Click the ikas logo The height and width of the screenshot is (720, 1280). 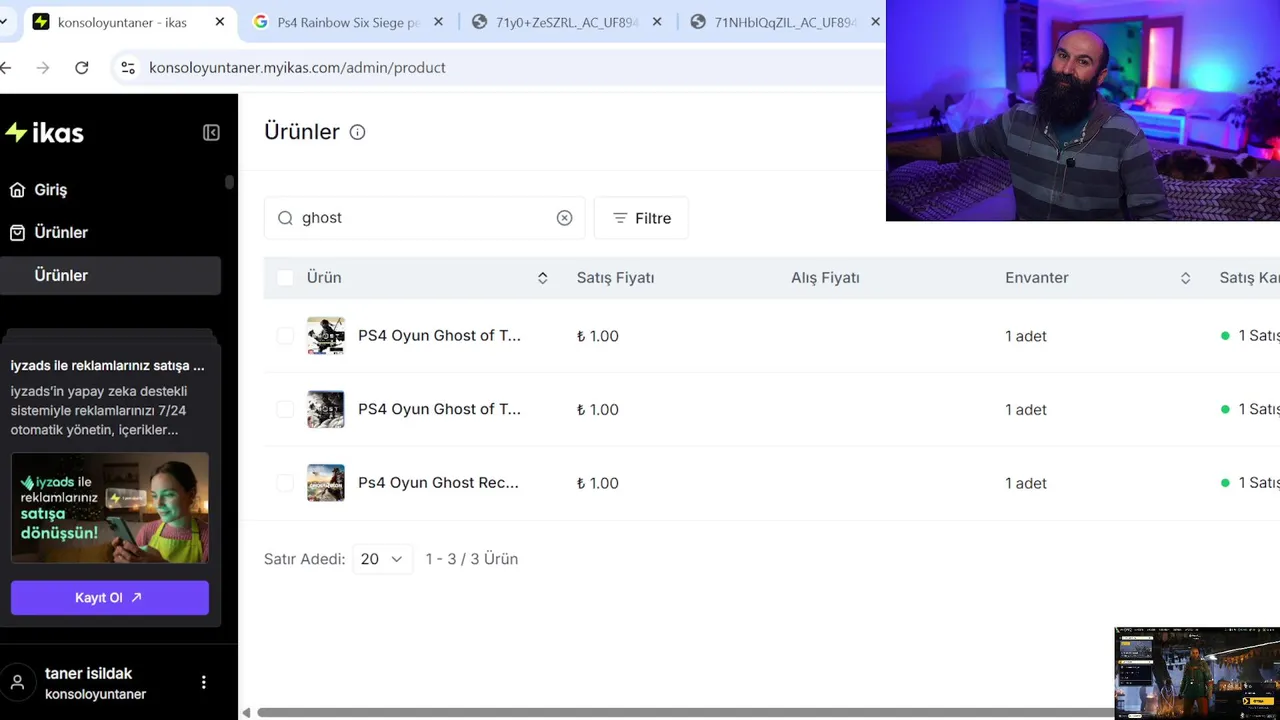coord(44,133)
